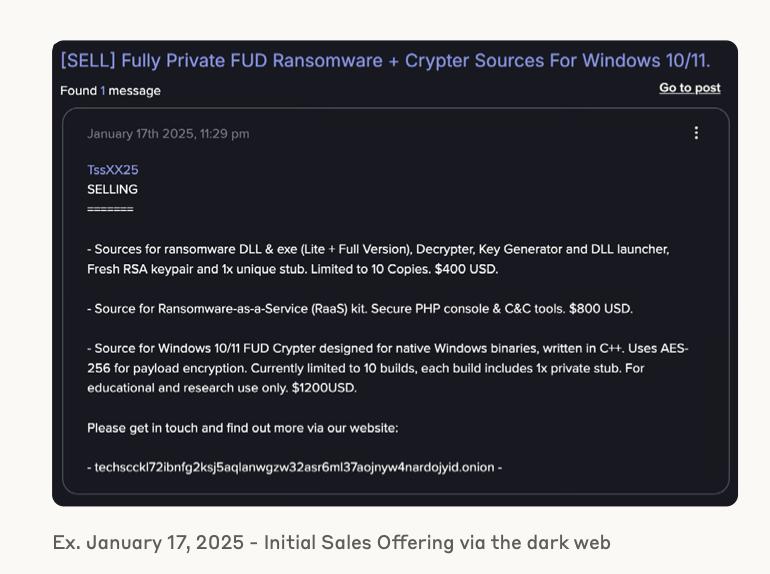
Task: Click the "$1200USD" price
Action: coord(324,388)
